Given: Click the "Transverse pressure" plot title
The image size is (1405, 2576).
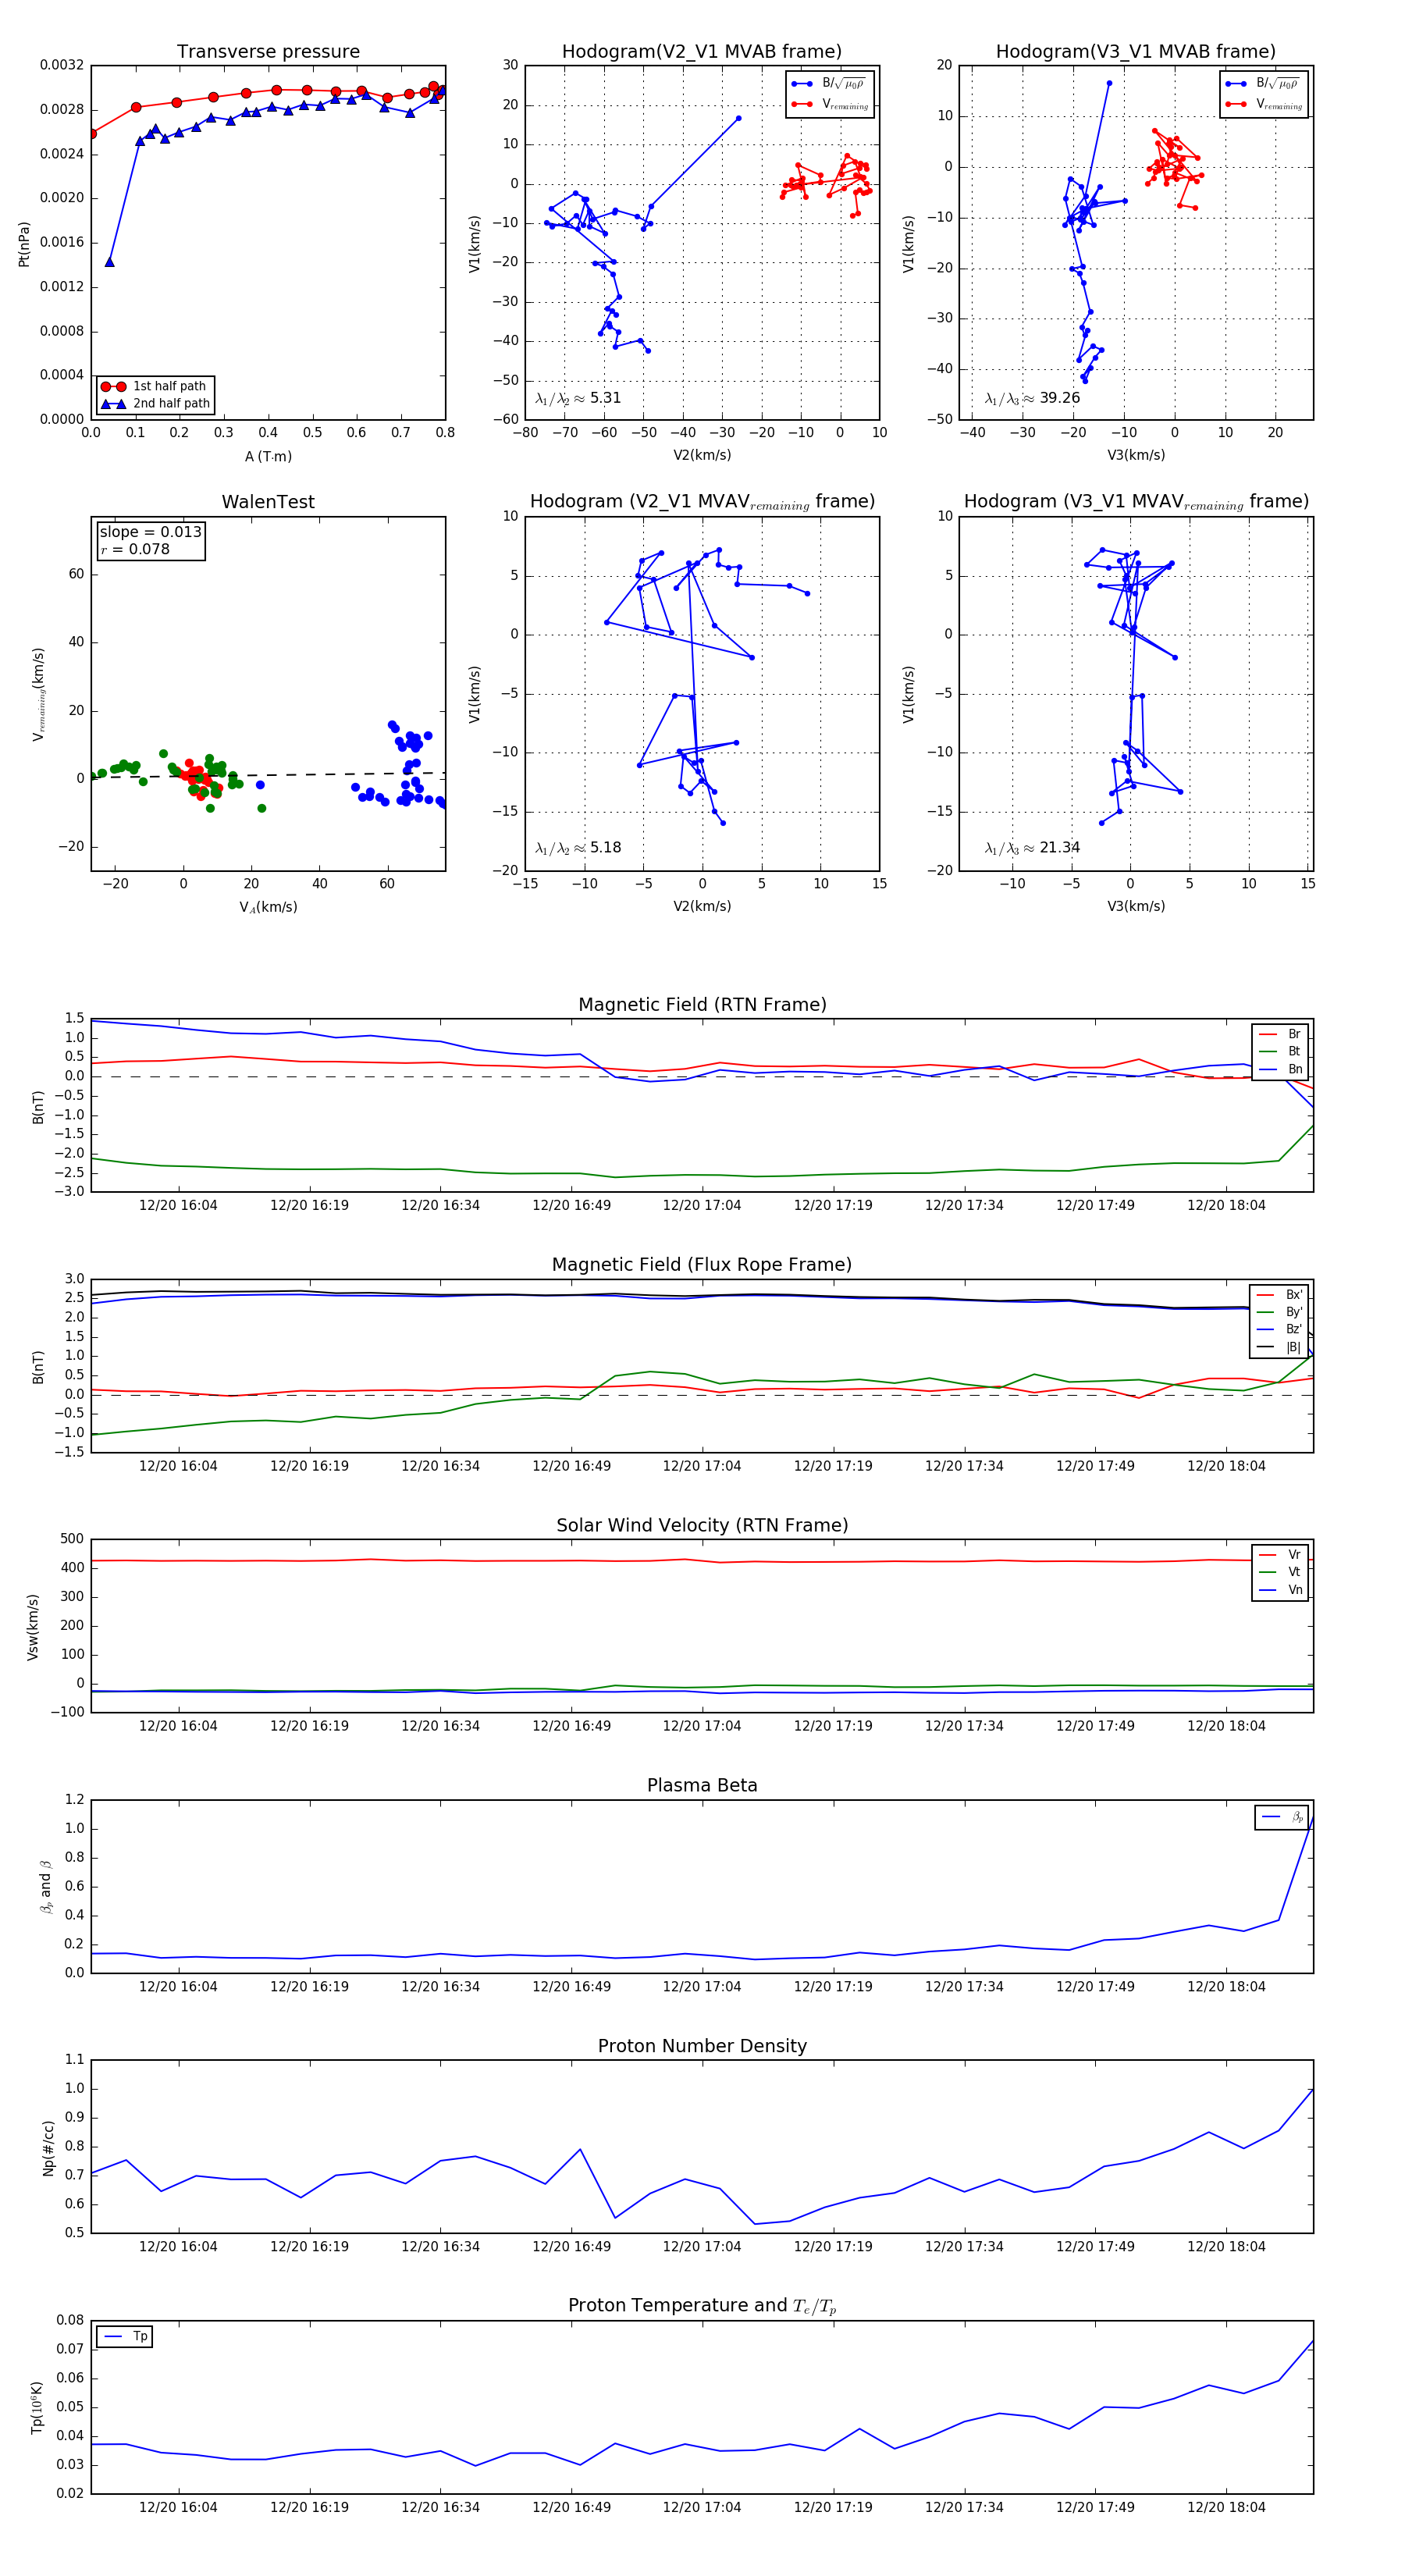Looking at the screenshot, I should (268, 52).
